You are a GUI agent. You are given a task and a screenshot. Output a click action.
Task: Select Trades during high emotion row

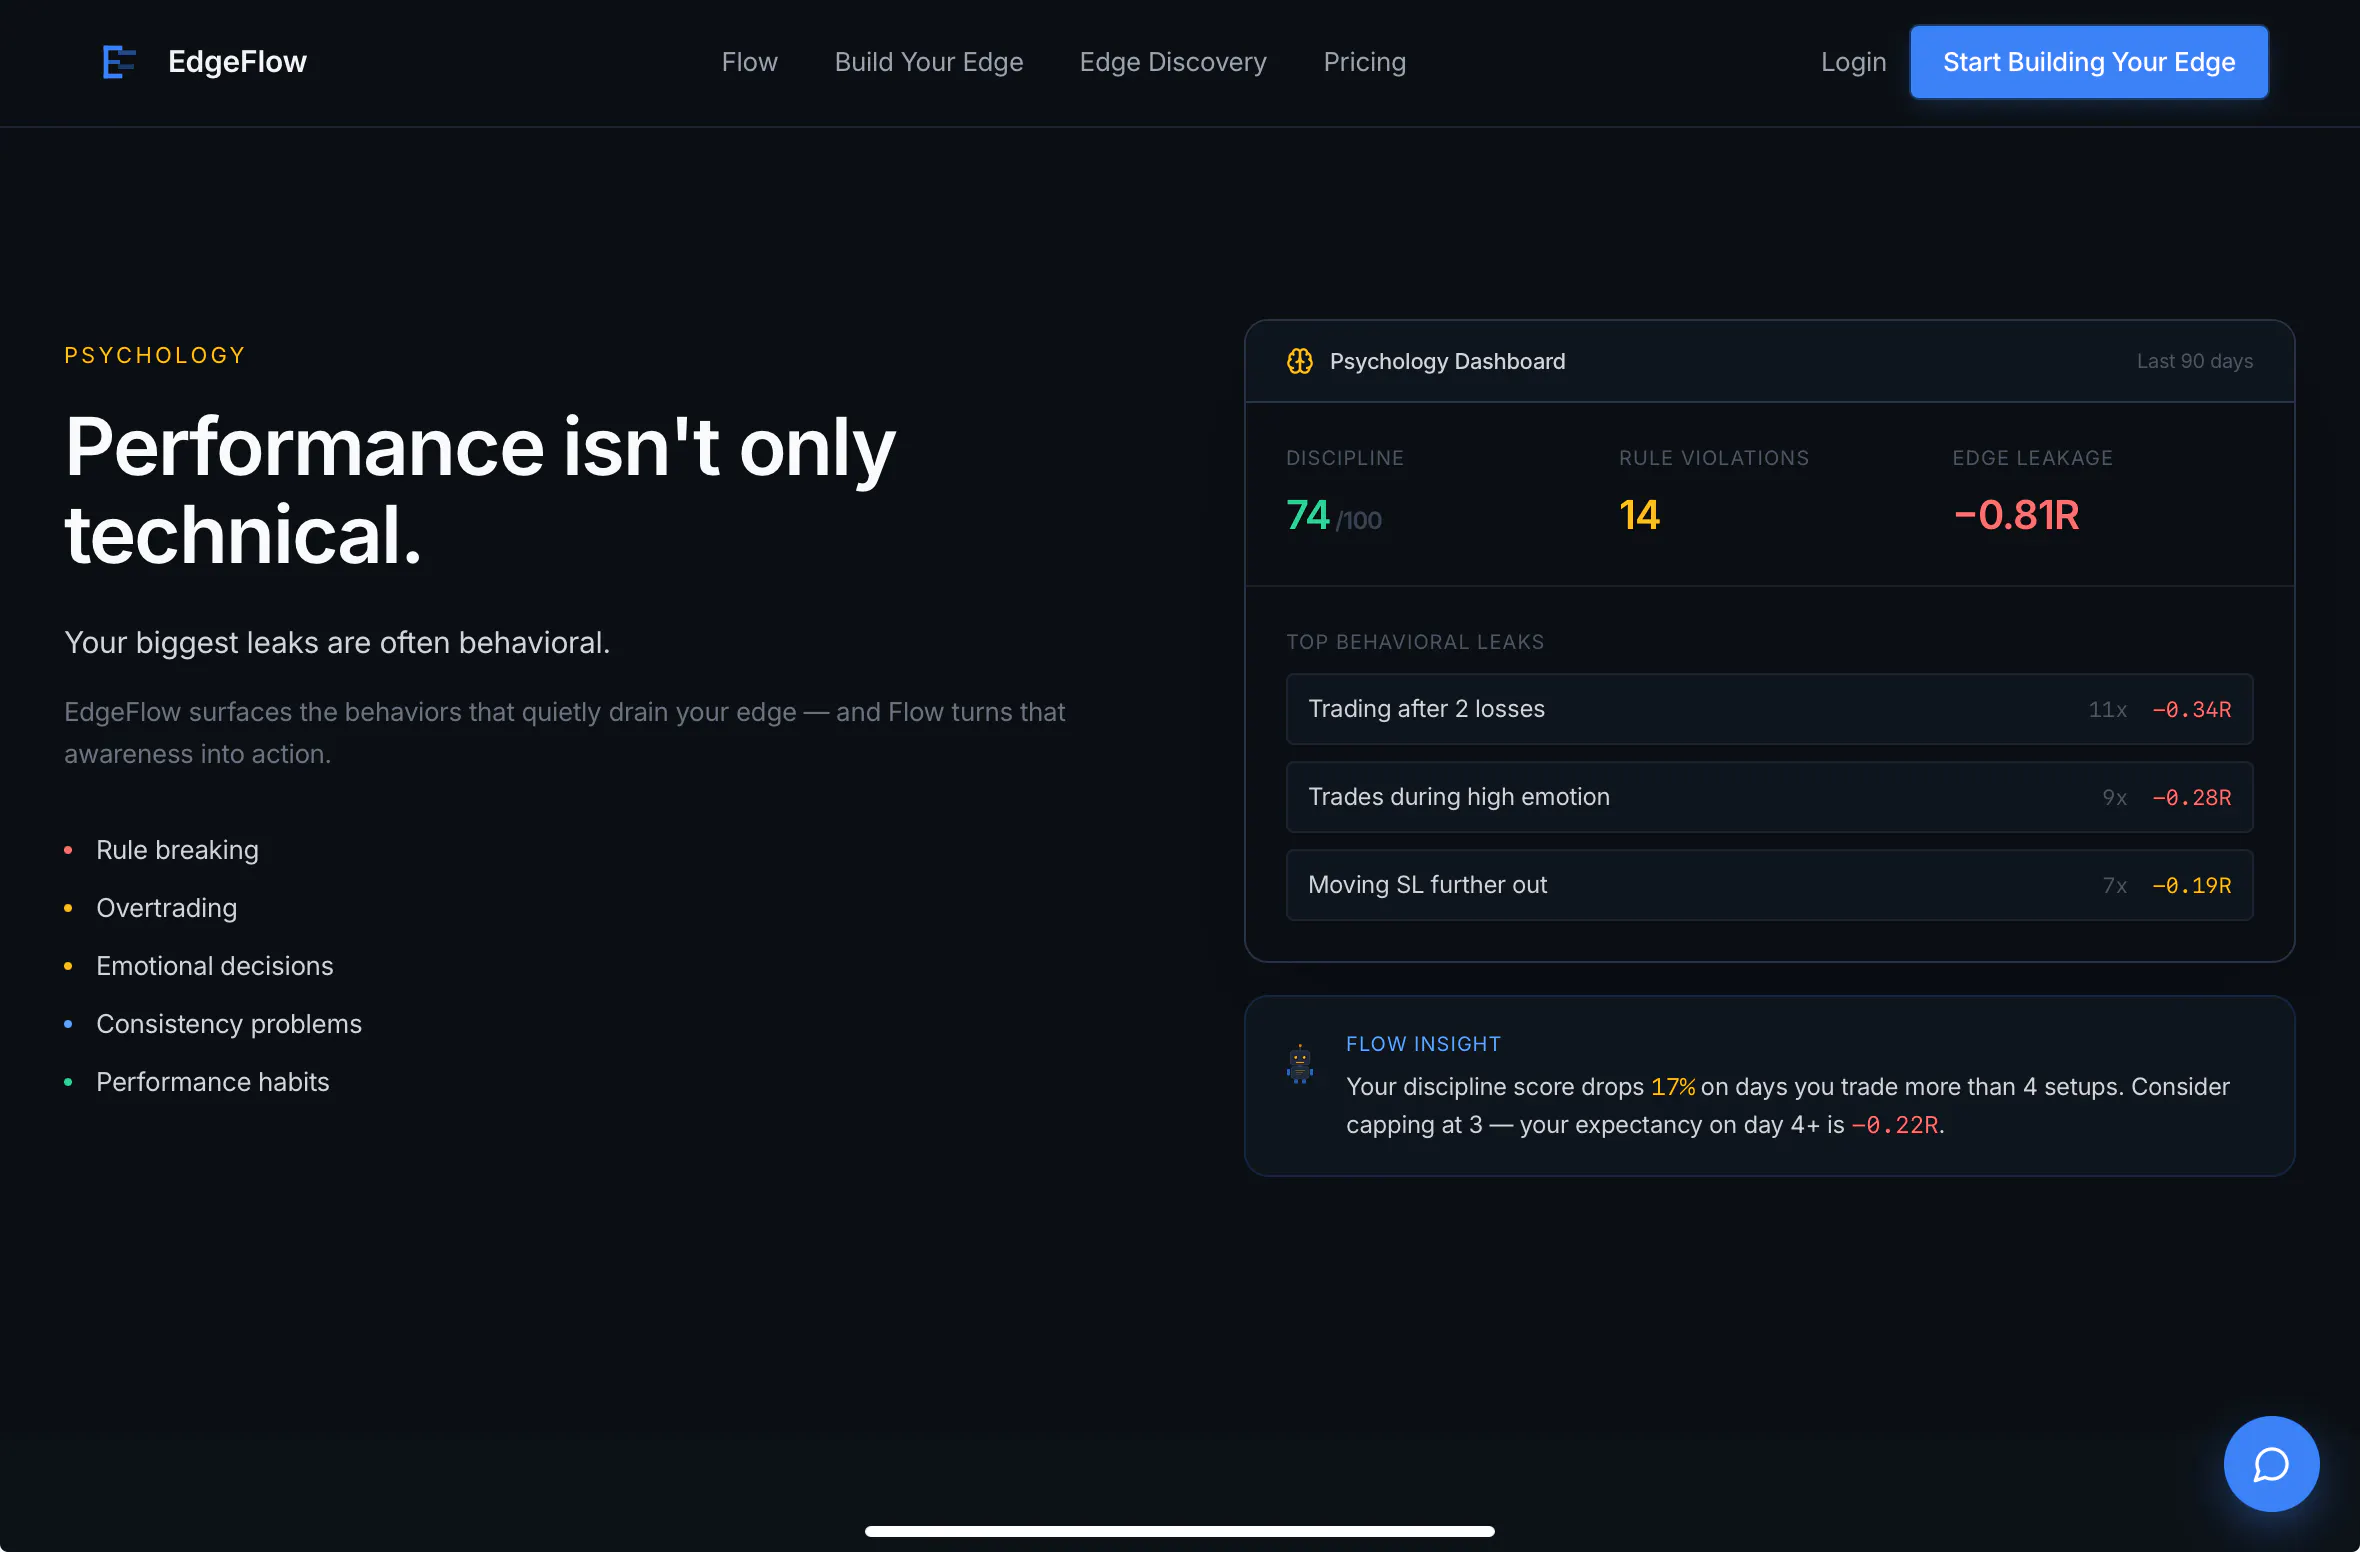point(1769,797)
